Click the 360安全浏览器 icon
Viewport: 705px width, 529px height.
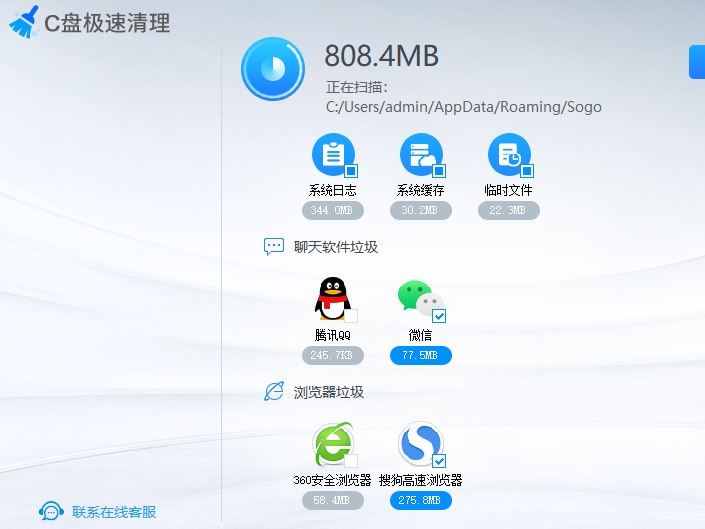click(333, 444)
